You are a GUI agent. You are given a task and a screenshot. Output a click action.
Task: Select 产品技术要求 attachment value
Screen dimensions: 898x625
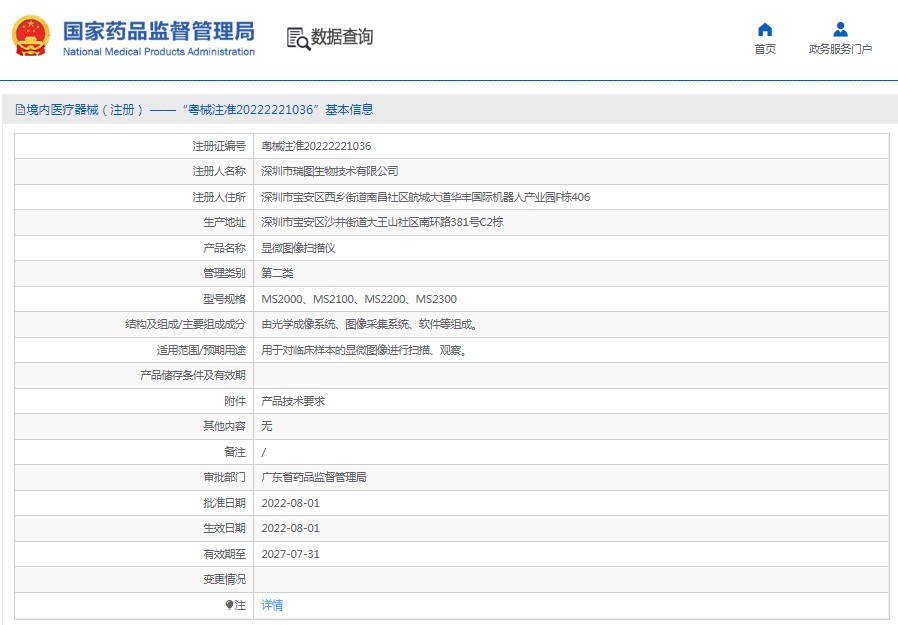pos(293,401)
